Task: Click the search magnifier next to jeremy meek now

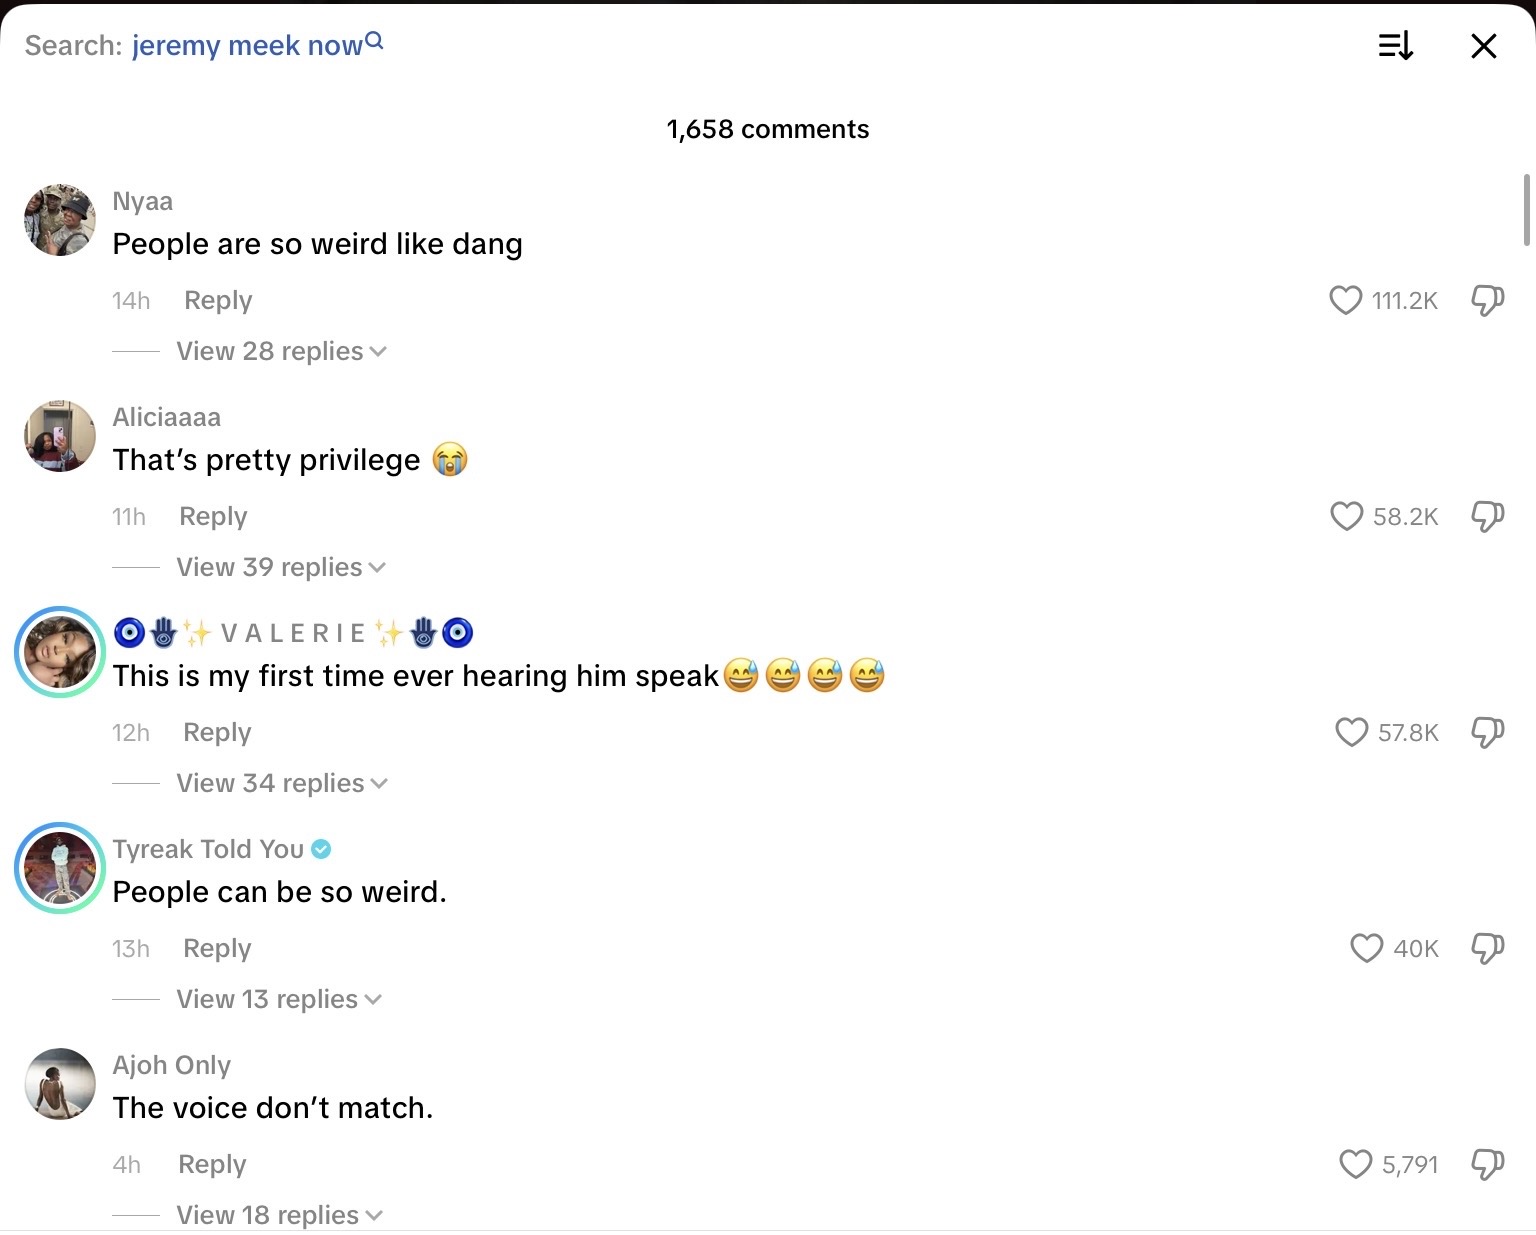Action: tap(374, 41)
